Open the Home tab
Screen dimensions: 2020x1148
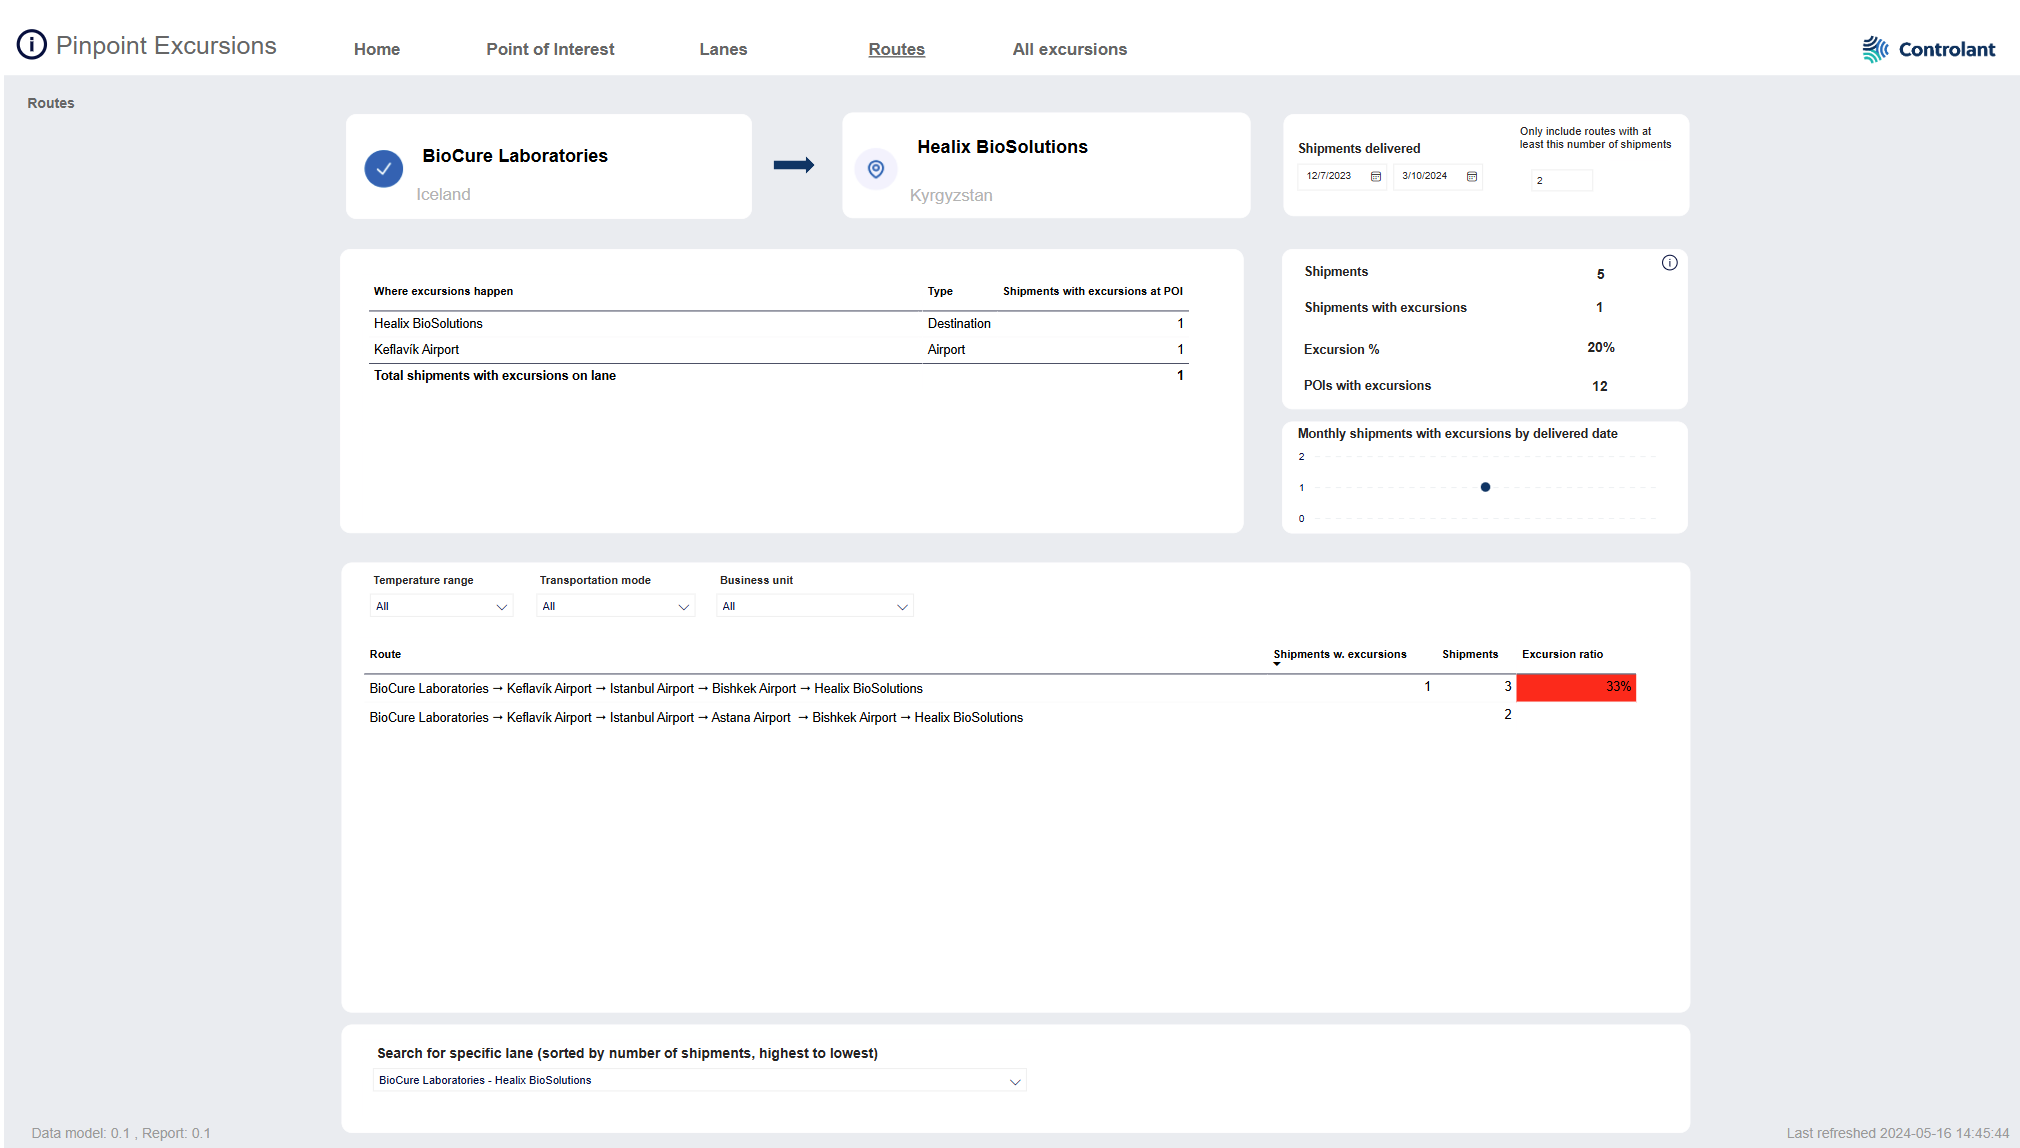tap(377, 49)
